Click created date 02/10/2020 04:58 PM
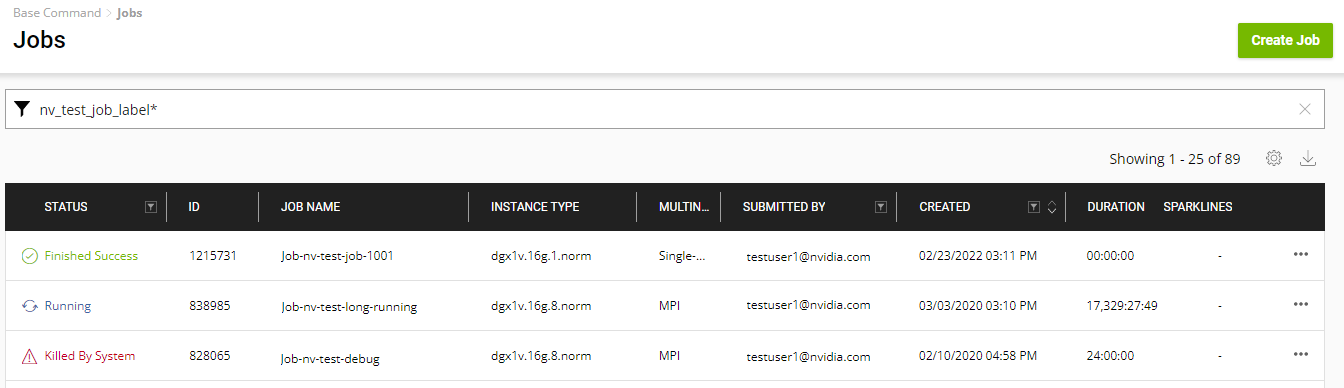The height and width of the screenshot is (388, 1344). tap(978, 355)
